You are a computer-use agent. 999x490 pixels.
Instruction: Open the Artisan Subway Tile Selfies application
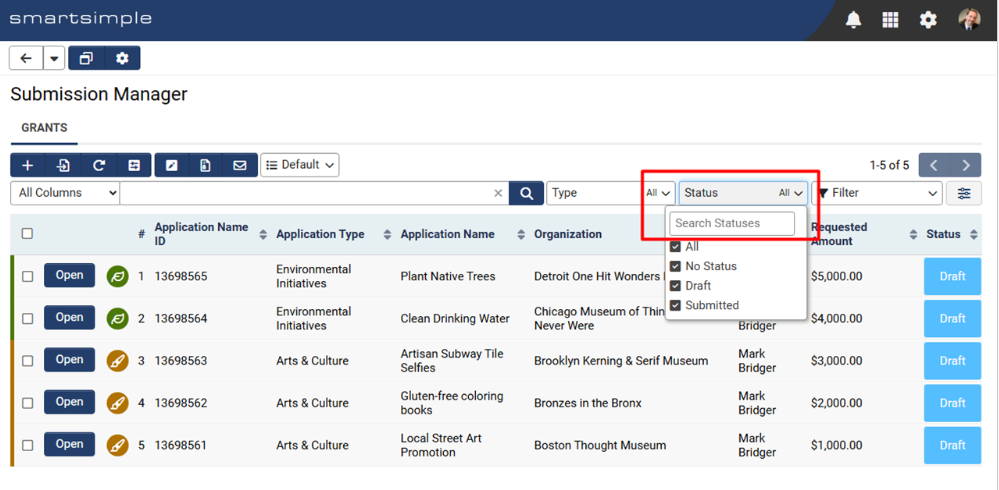69,359
